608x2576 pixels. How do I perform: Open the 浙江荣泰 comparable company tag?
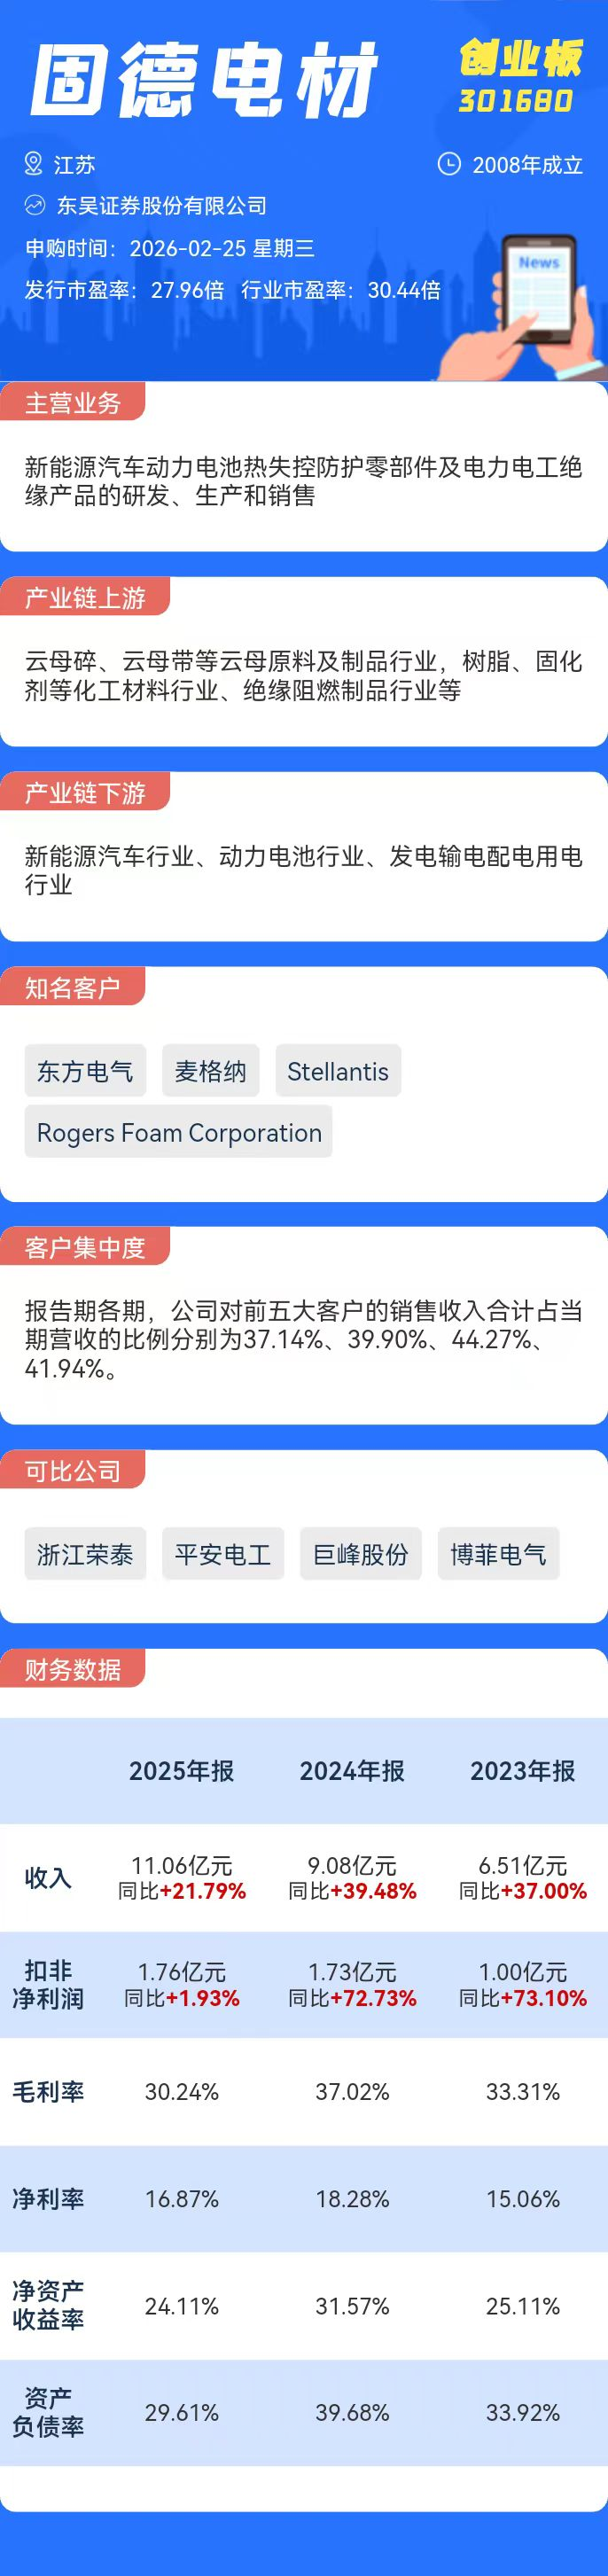point(85,1554)
